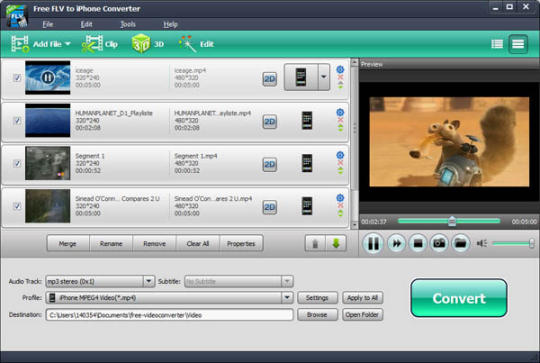Open the Tools menu

click(128, 24)
